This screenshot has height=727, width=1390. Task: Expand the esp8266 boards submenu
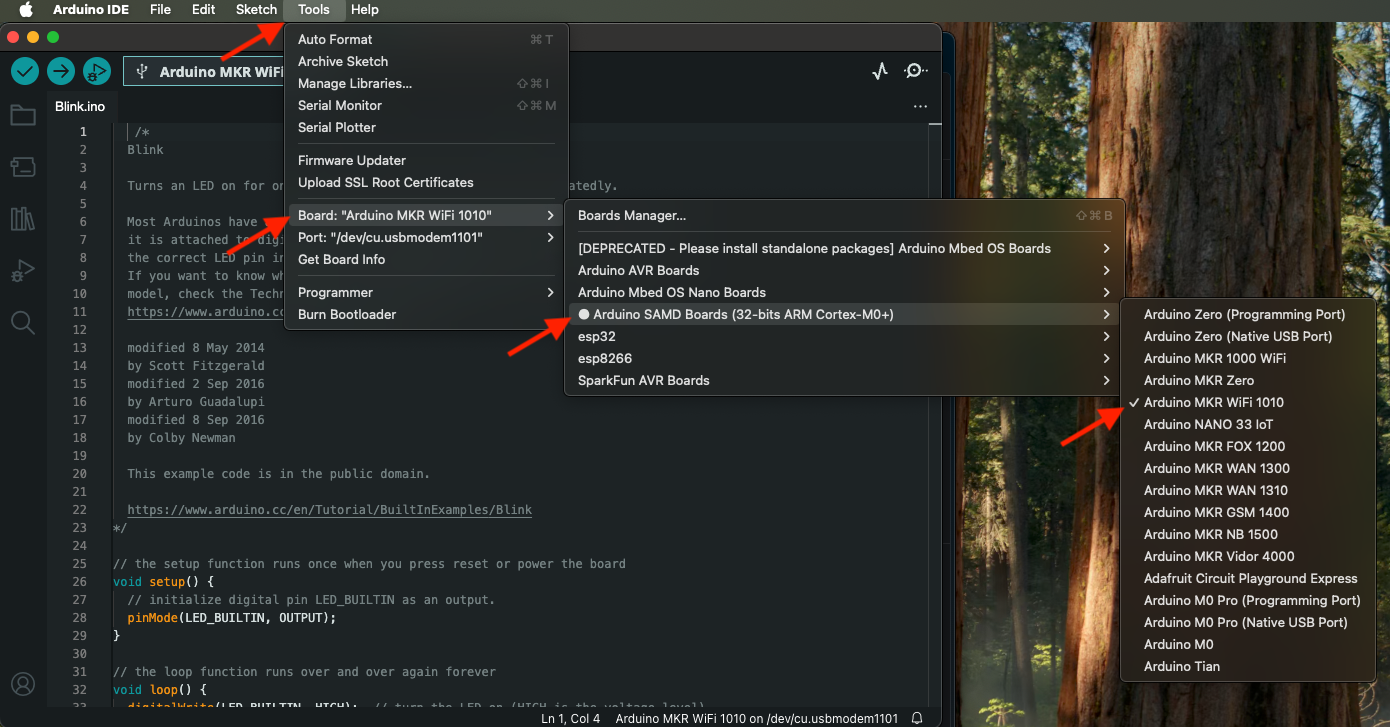pyautogui.click(x=843, y=358)
